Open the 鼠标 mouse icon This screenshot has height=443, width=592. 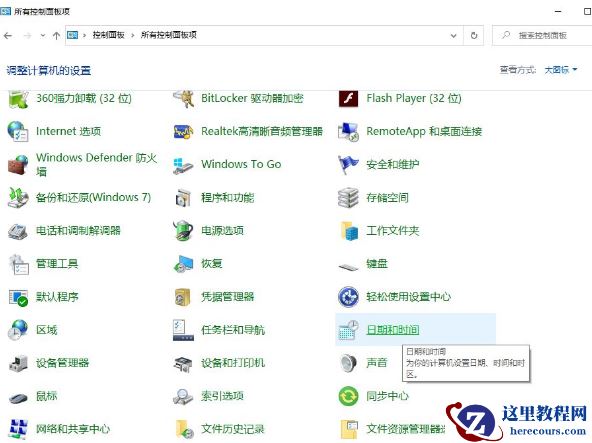[18, 398]
